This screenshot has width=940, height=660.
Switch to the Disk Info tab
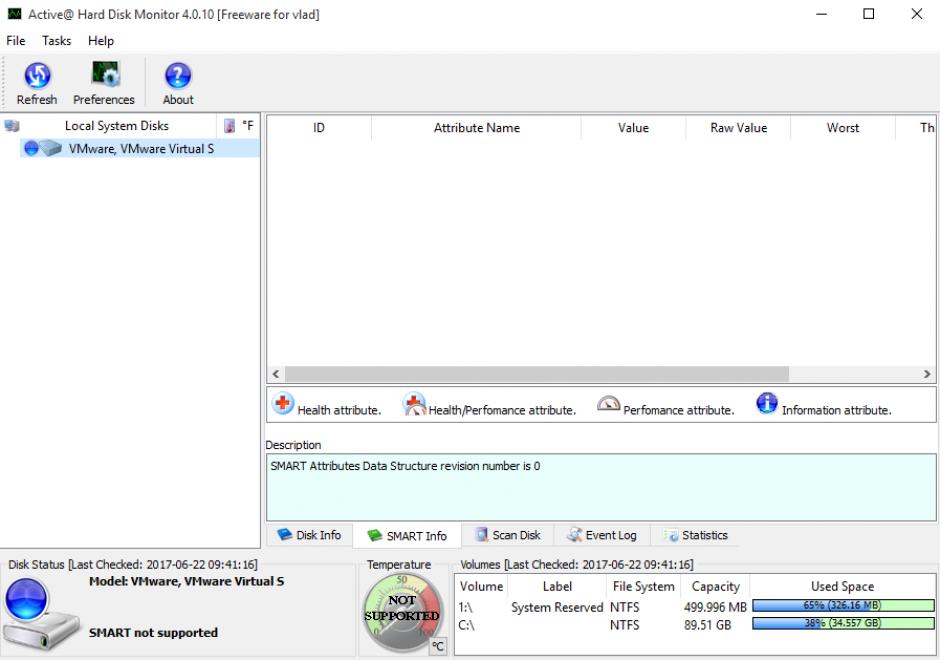coord(309,535)
